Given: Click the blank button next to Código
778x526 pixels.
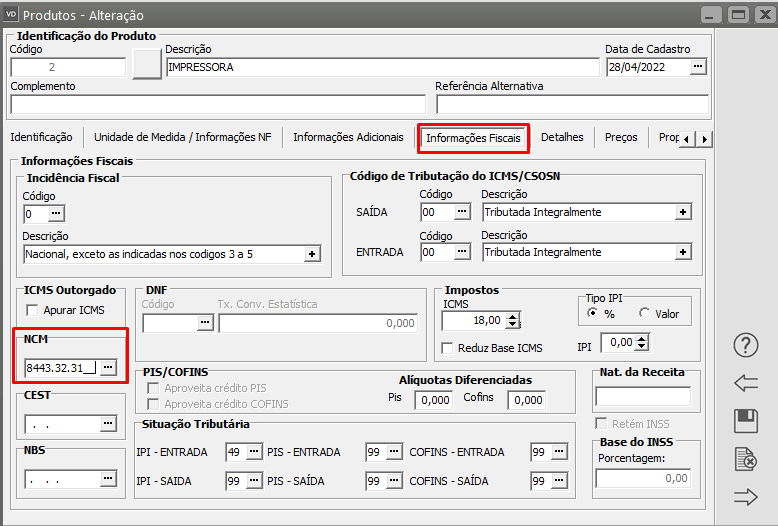Looking at the screenshot, I should [147, 64].
